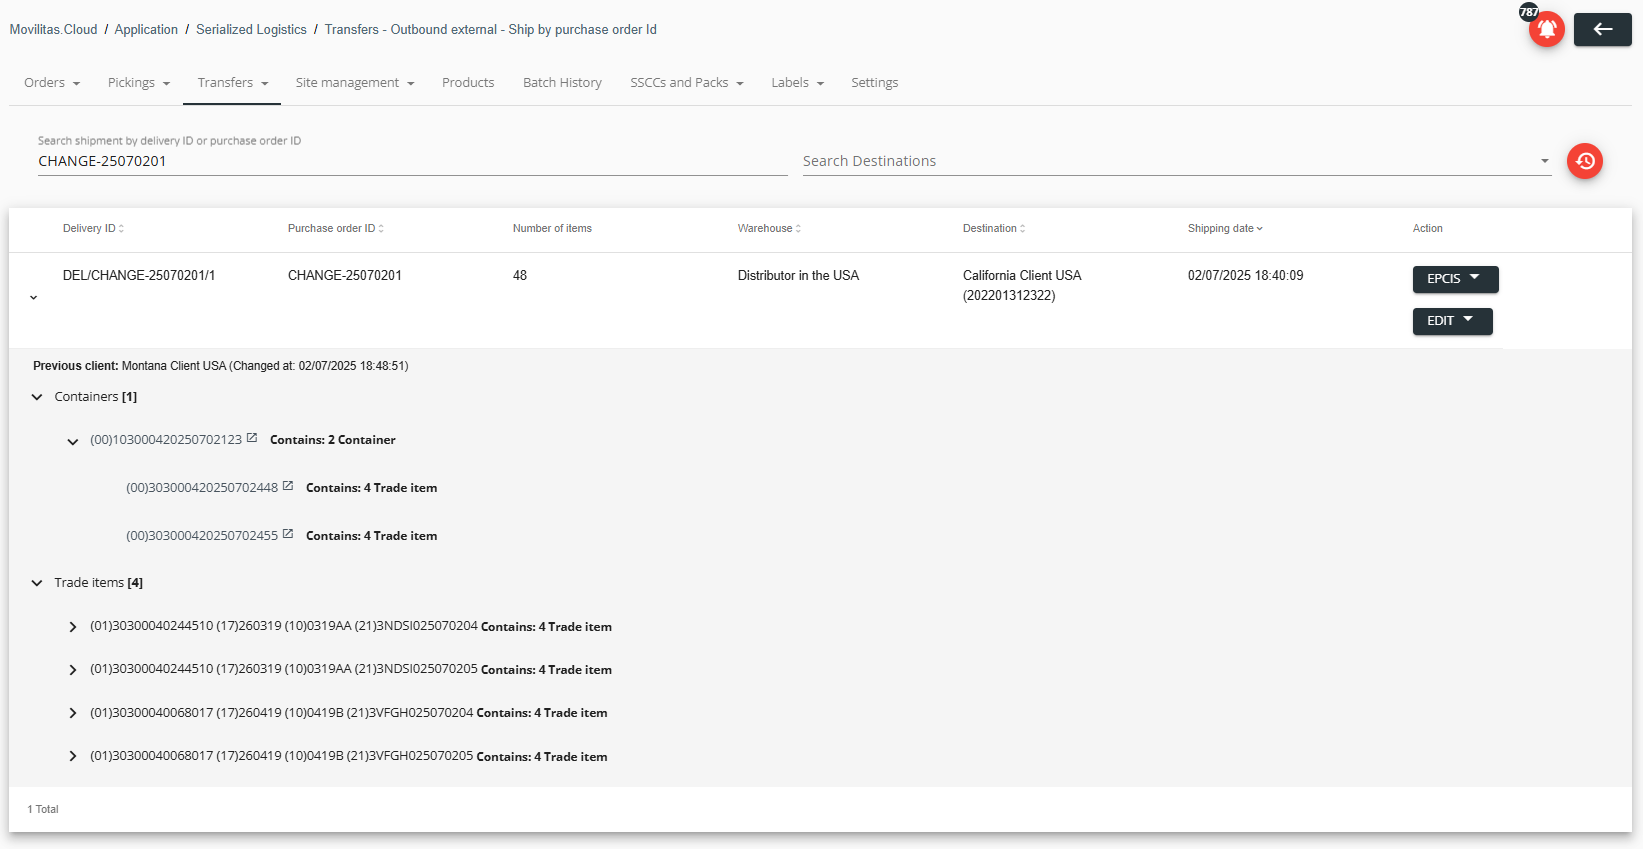Sort by Purchase order ID column
Viewport: 1643px width, 849px height.
[335, 229]
